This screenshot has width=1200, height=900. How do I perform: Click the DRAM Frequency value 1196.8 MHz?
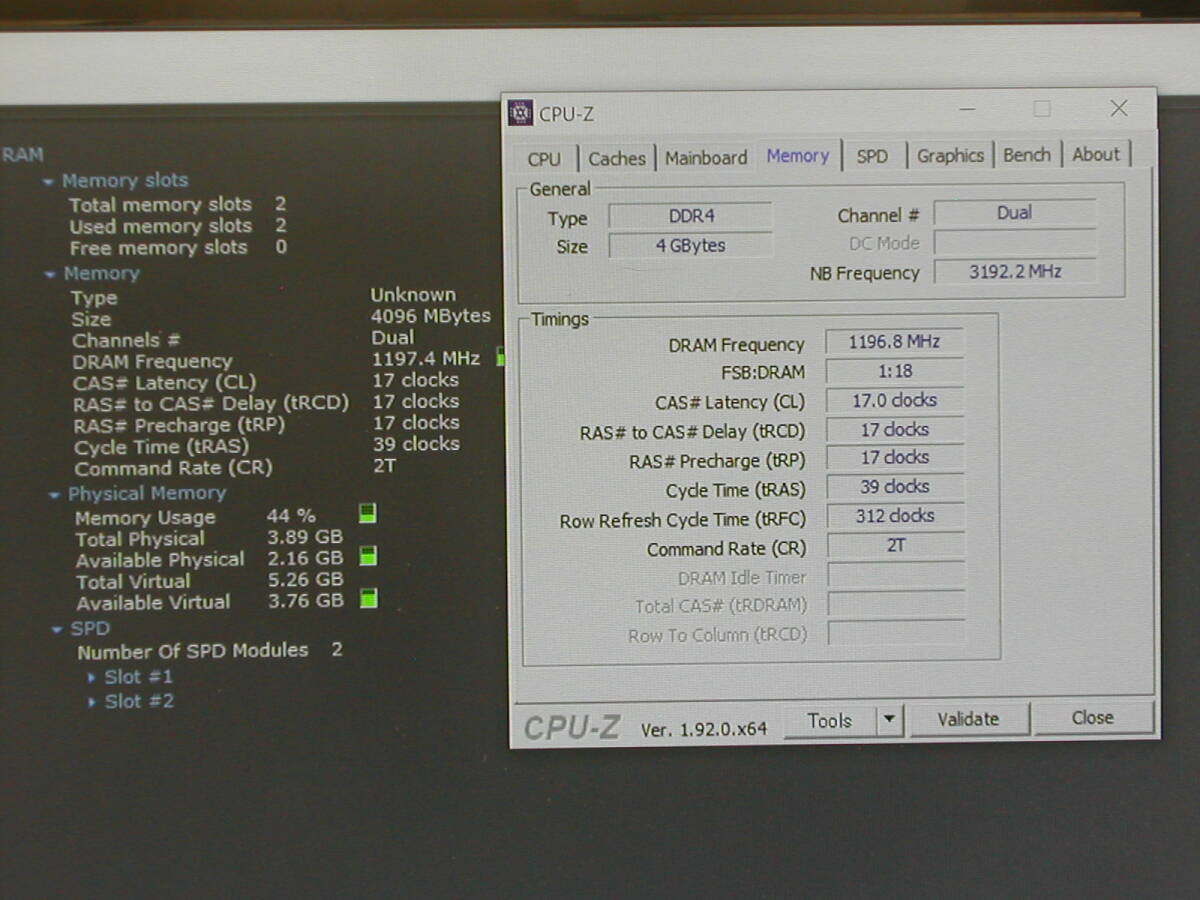tap(894, 342)
